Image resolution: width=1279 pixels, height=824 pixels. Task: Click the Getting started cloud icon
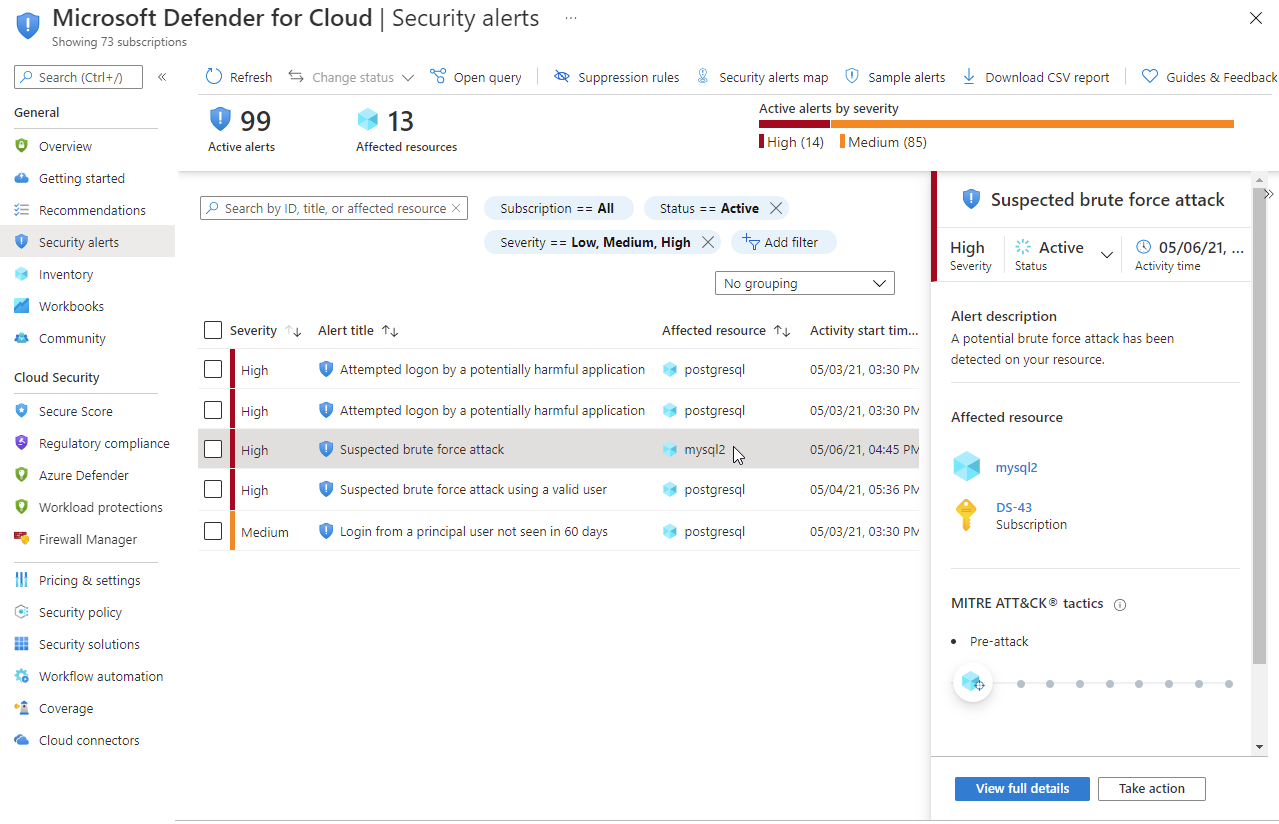click(22, 178)
